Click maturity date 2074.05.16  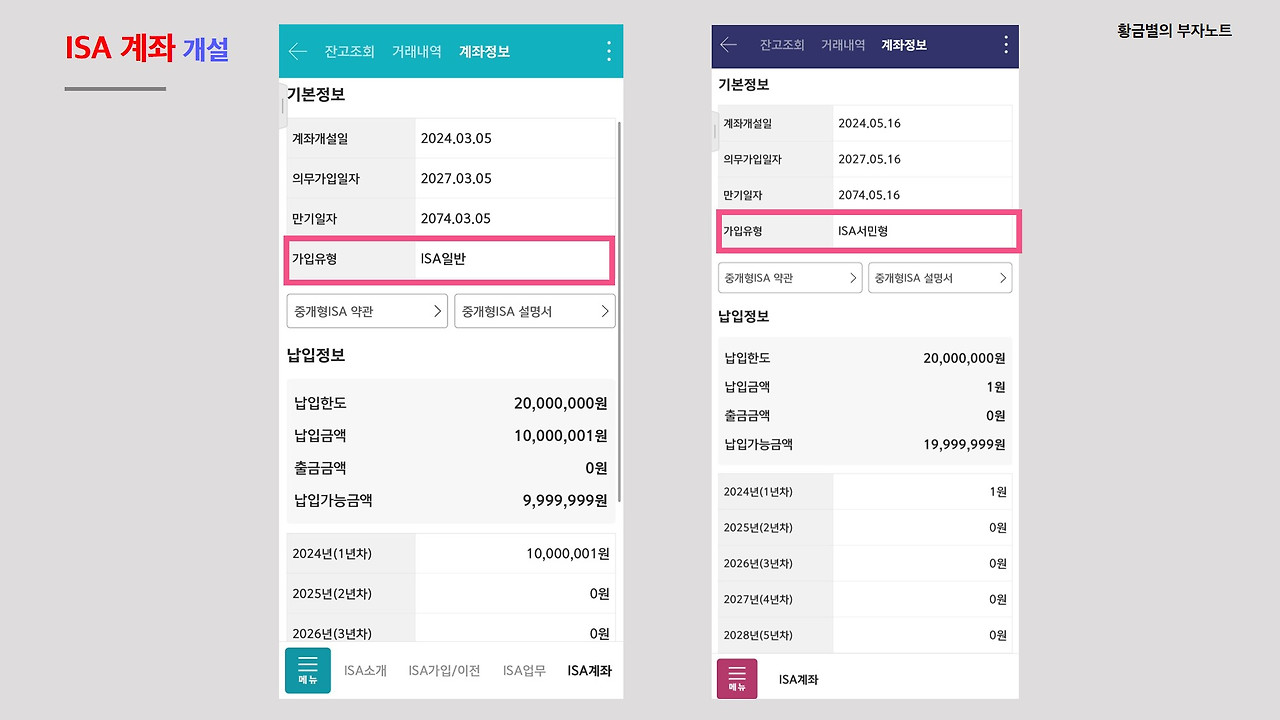point(869,195)
